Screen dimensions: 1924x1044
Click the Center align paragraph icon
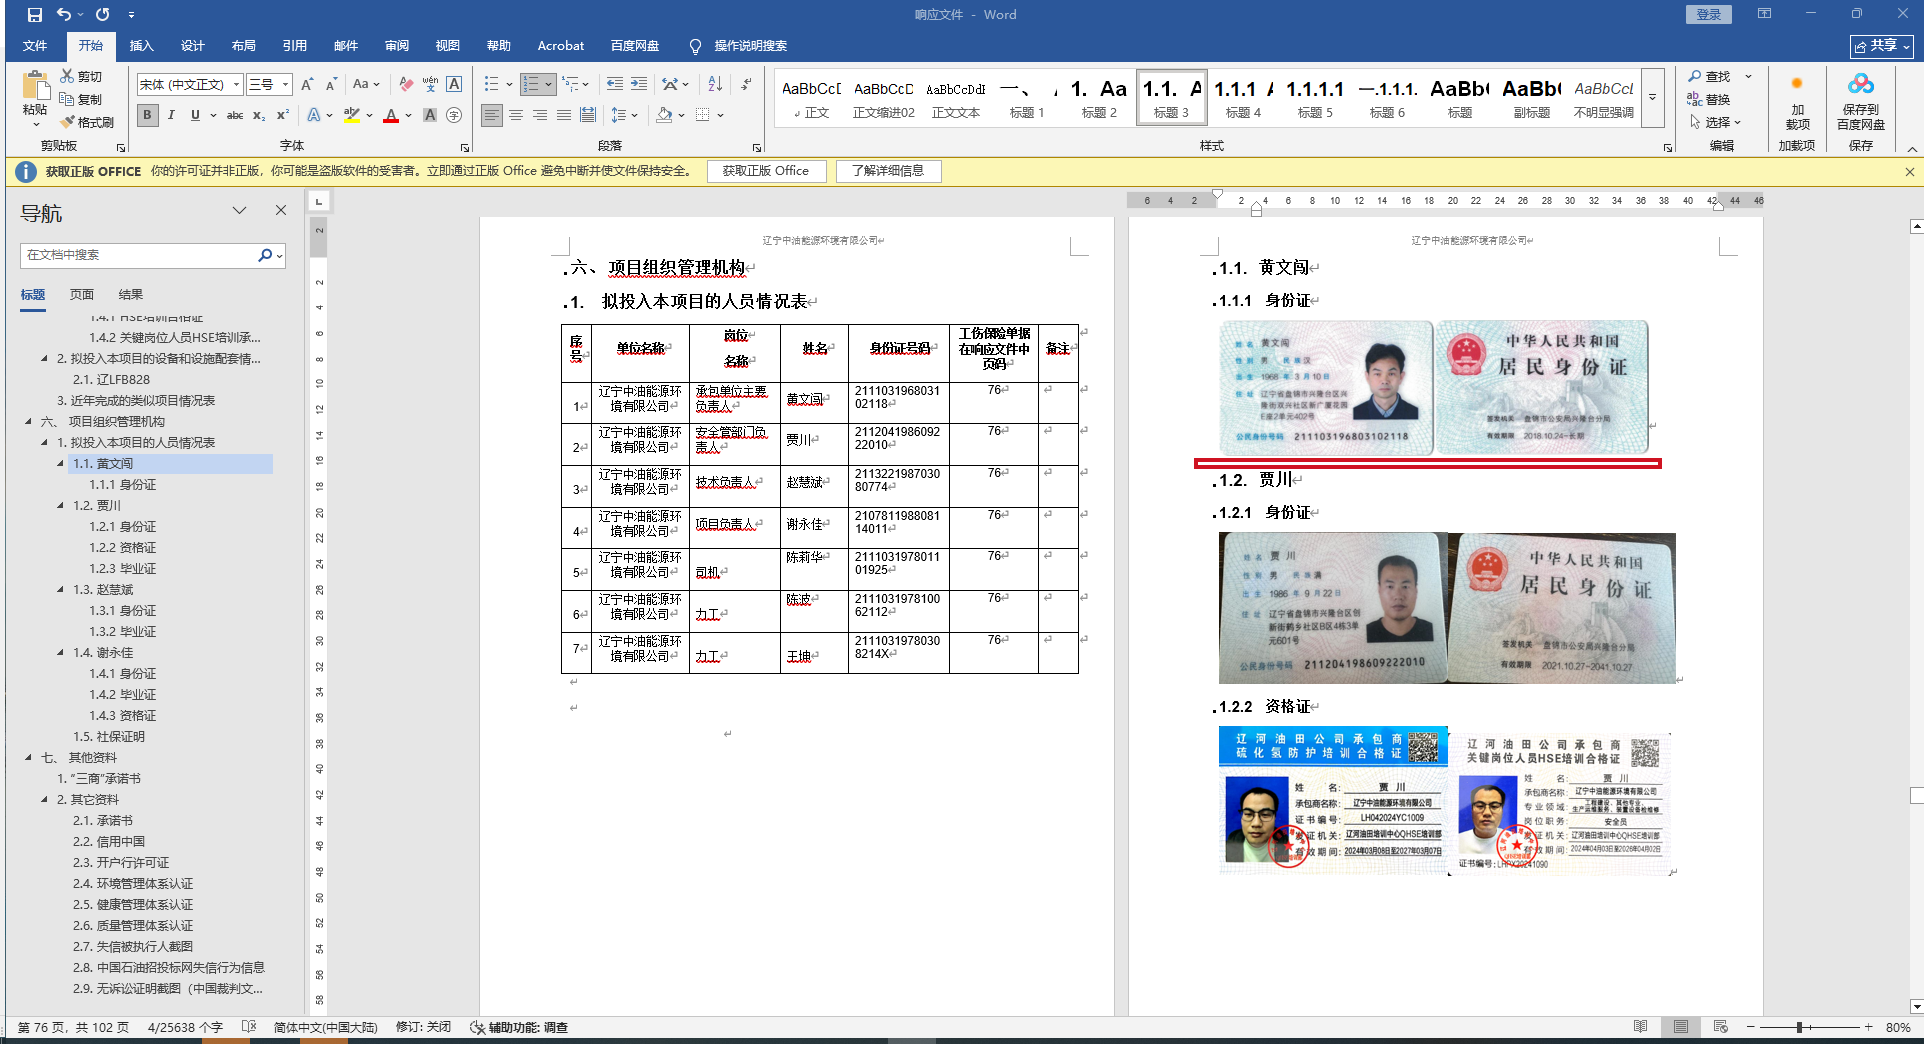click(516, 115)
